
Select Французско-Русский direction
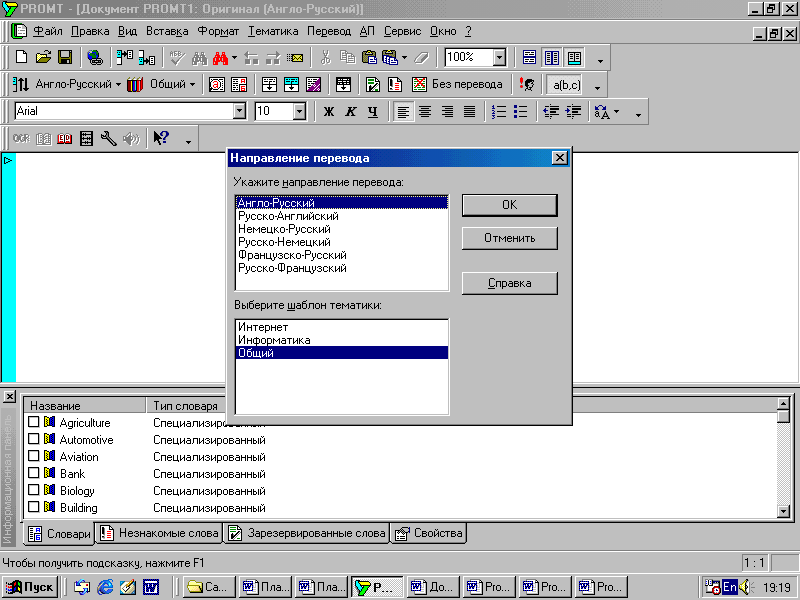point(342,255)
